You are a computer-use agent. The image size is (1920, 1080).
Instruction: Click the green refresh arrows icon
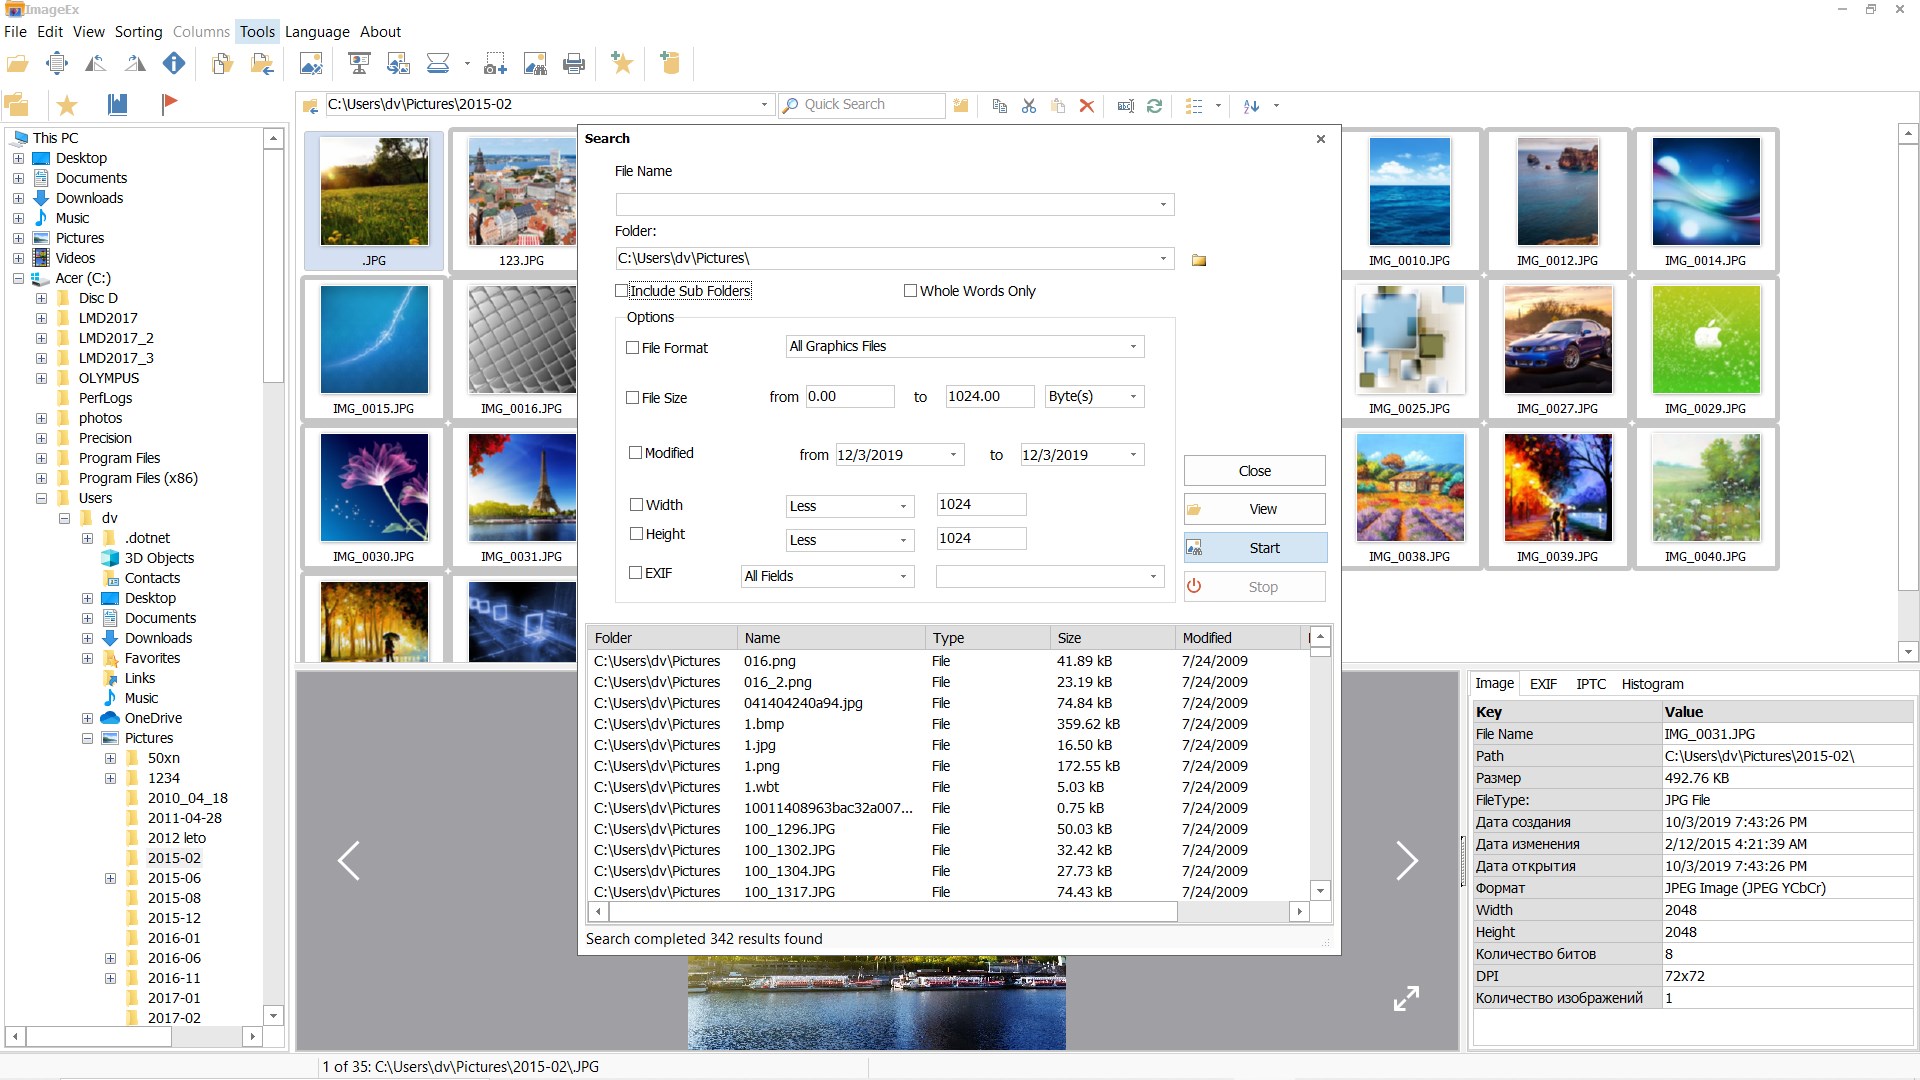[1154, 105]
